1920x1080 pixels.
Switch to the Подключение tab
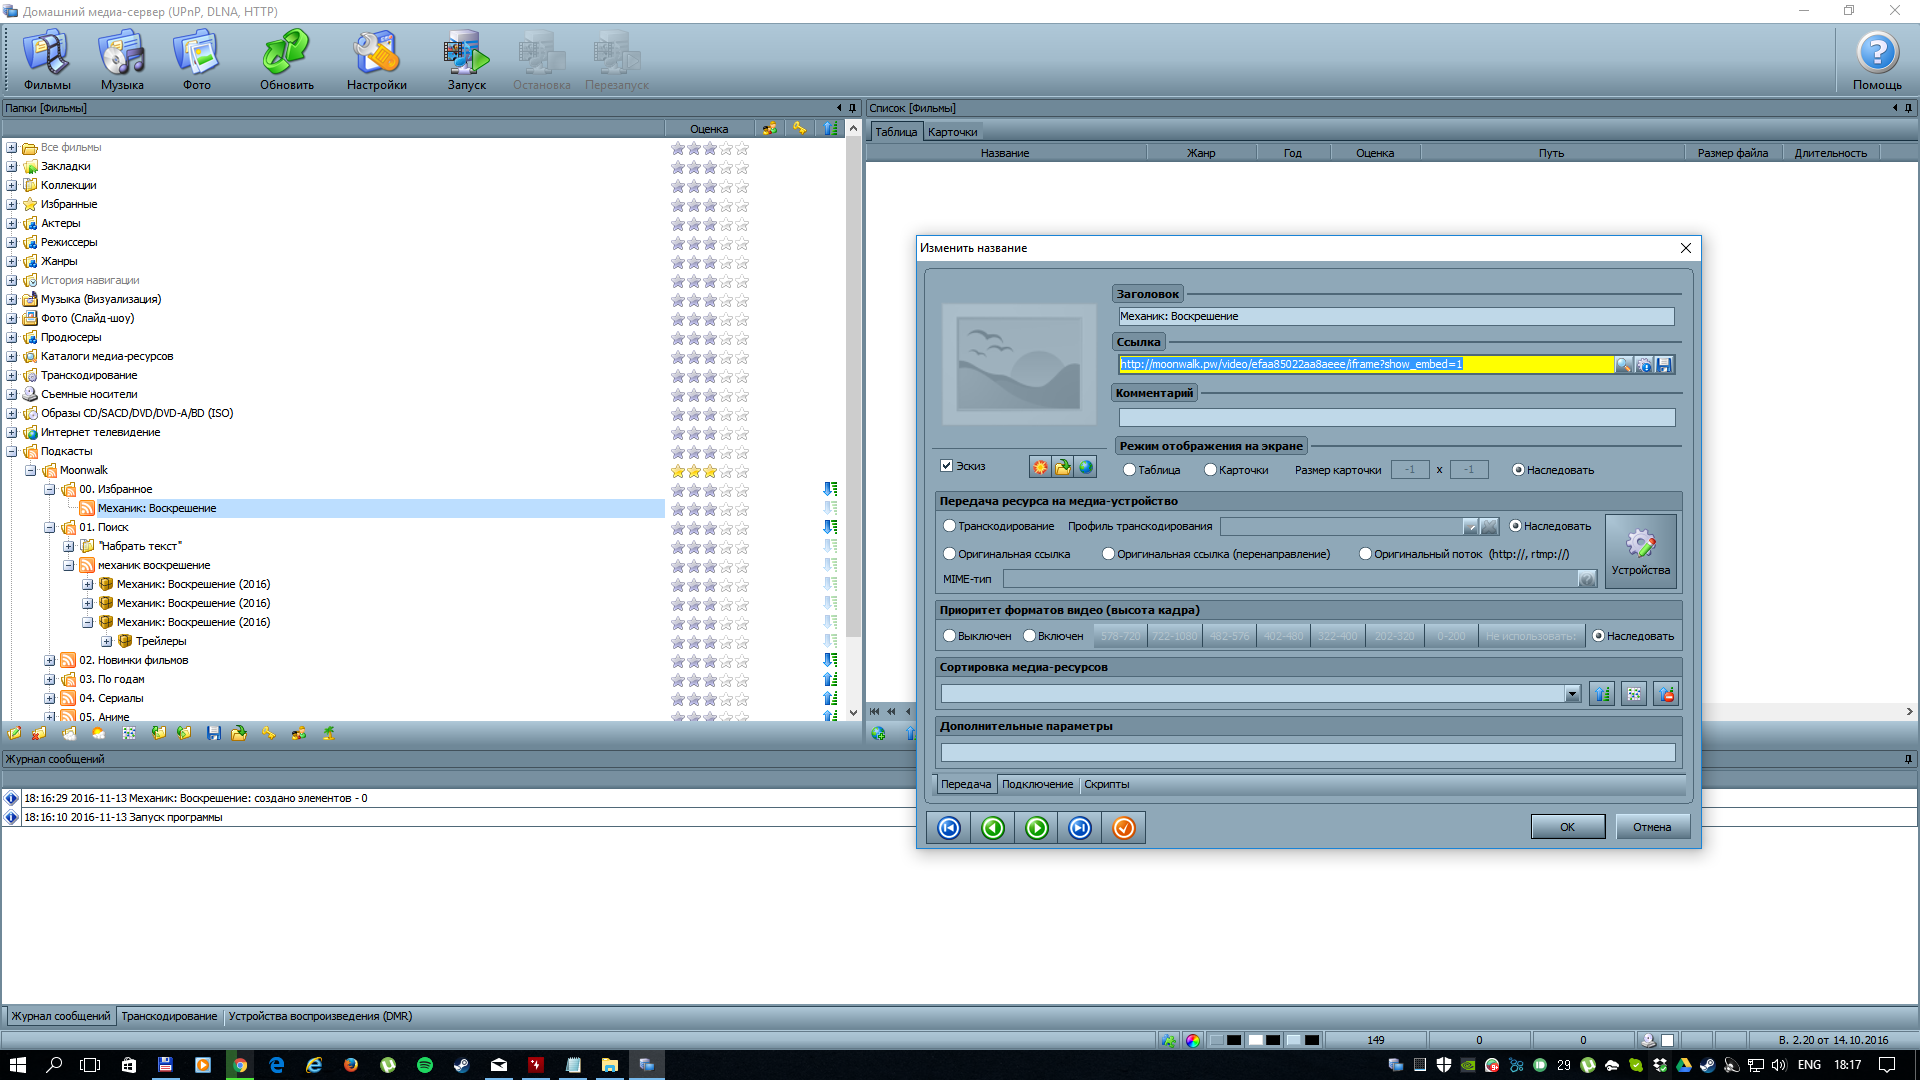click(1037, 785)
